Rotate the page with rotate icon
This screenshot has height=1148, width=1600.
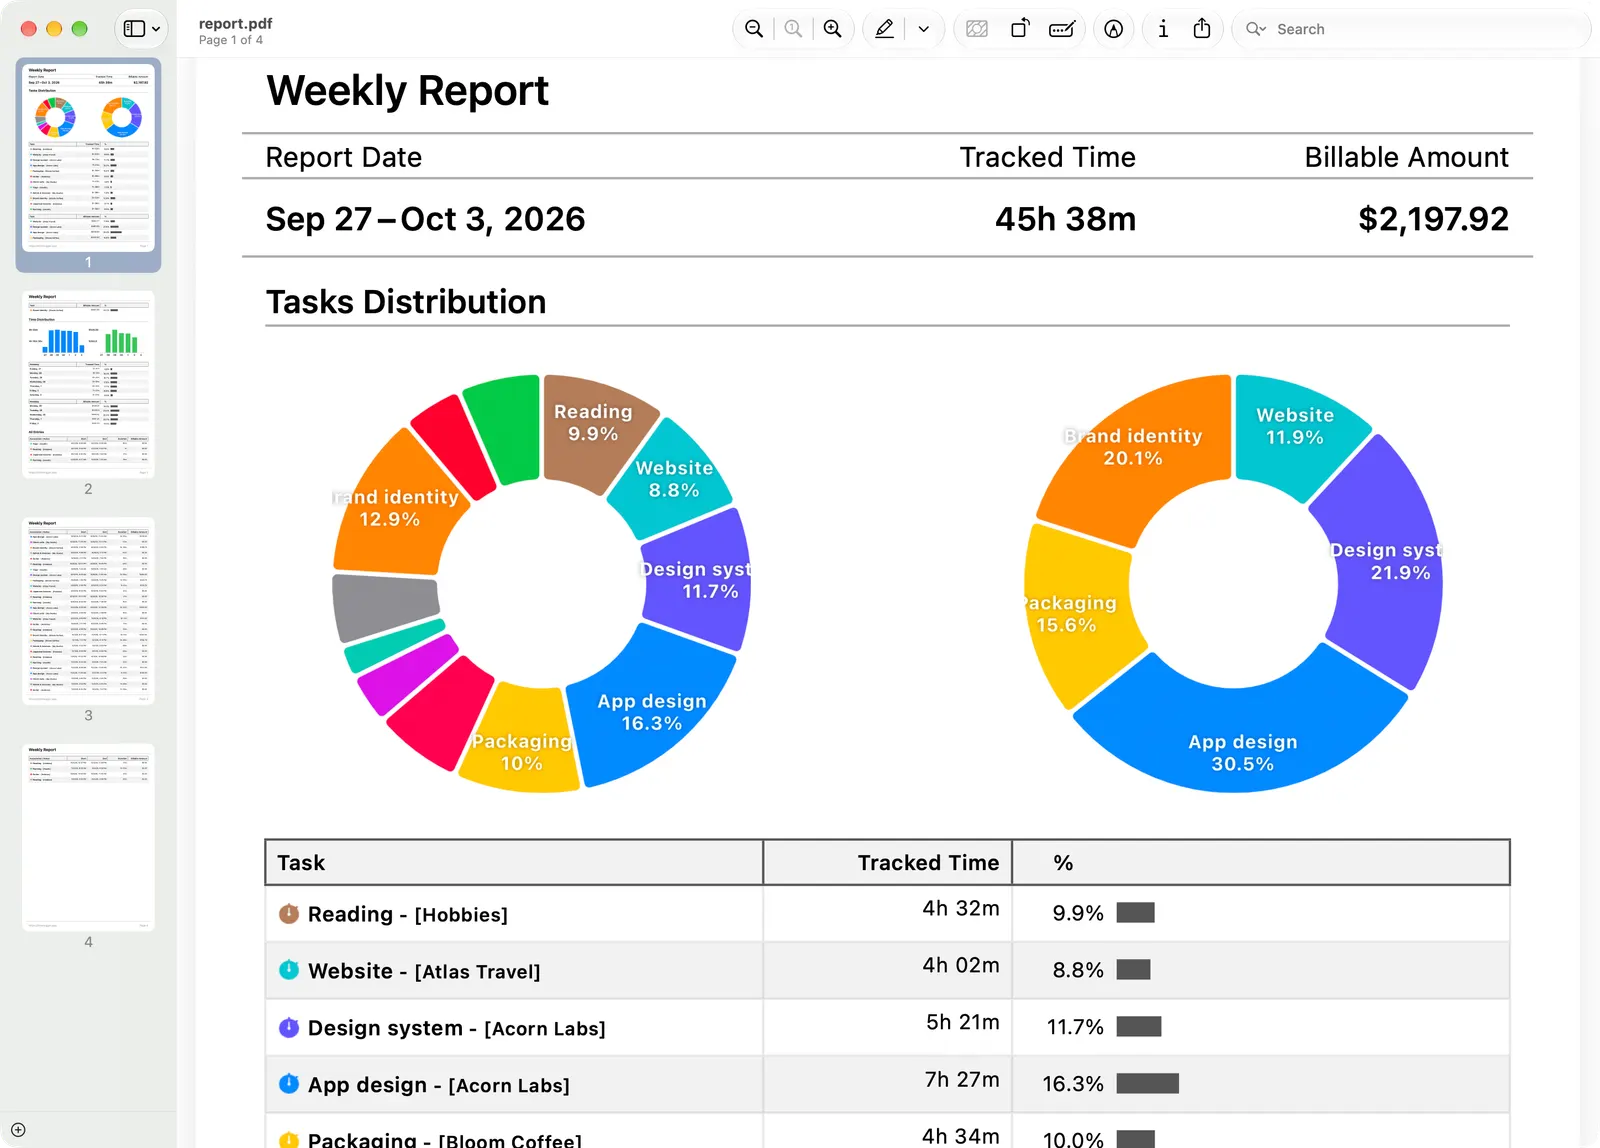pyautogui.click(x=1020, y=29)
